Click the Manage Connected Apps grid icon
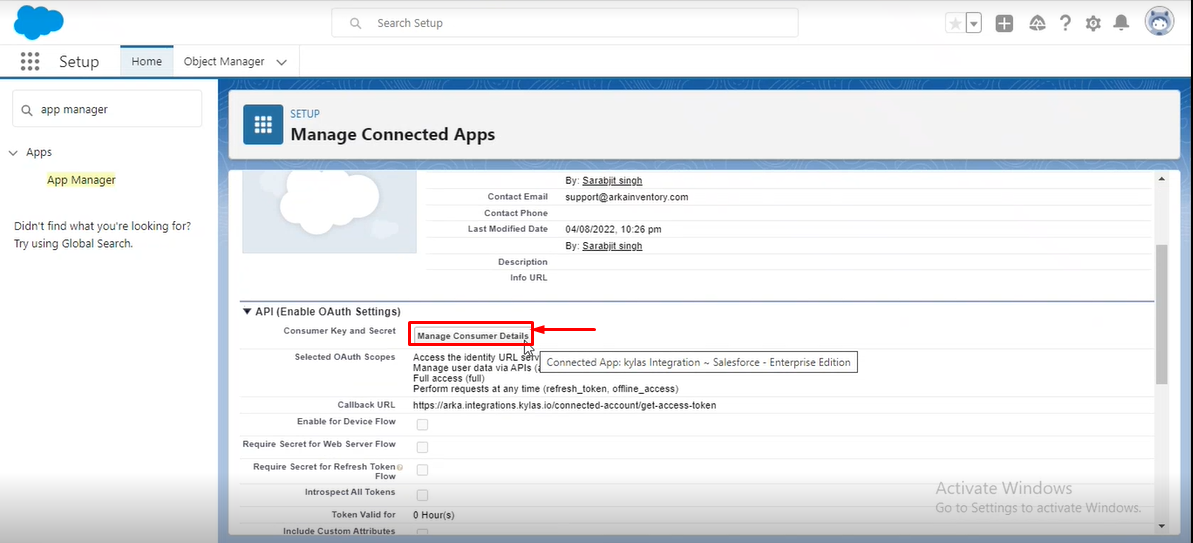The image size is (1193, 543). 263,125
